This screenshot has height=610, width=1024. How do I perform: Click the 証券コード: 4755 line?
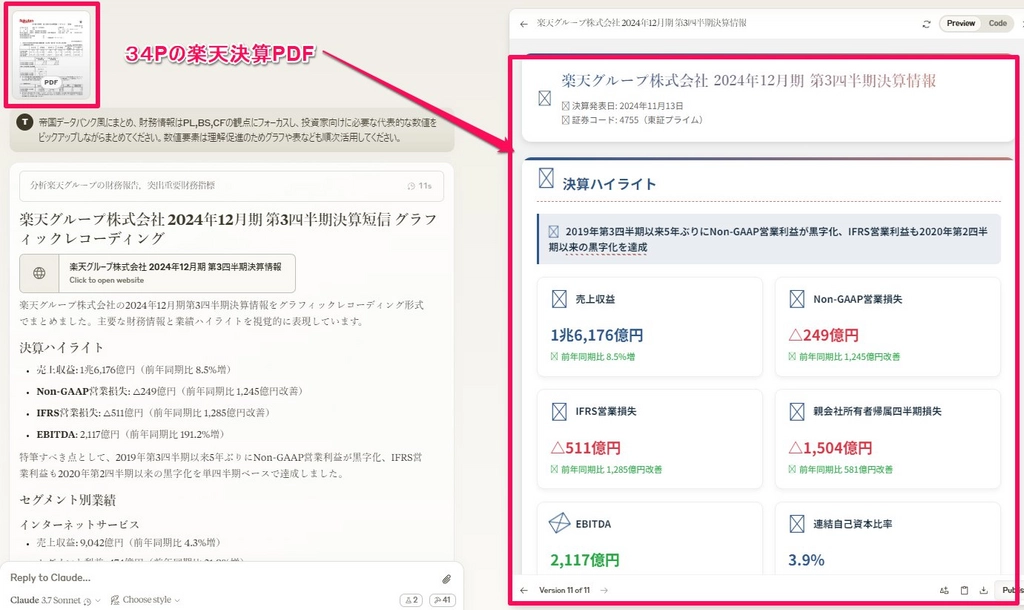tap(632, 120)
